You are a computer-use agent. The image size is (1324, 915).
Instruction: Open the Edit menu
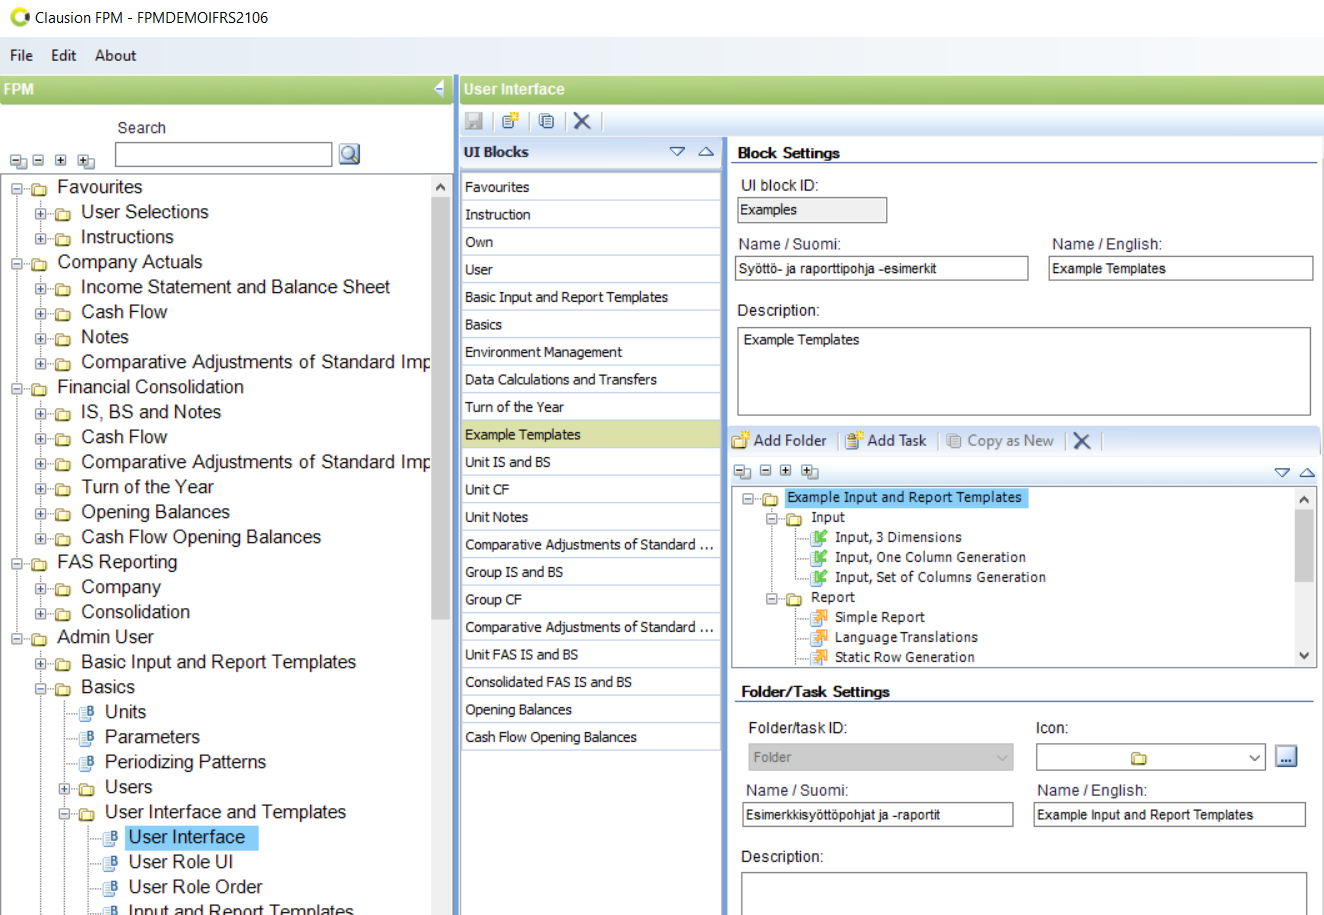[64, 56]
